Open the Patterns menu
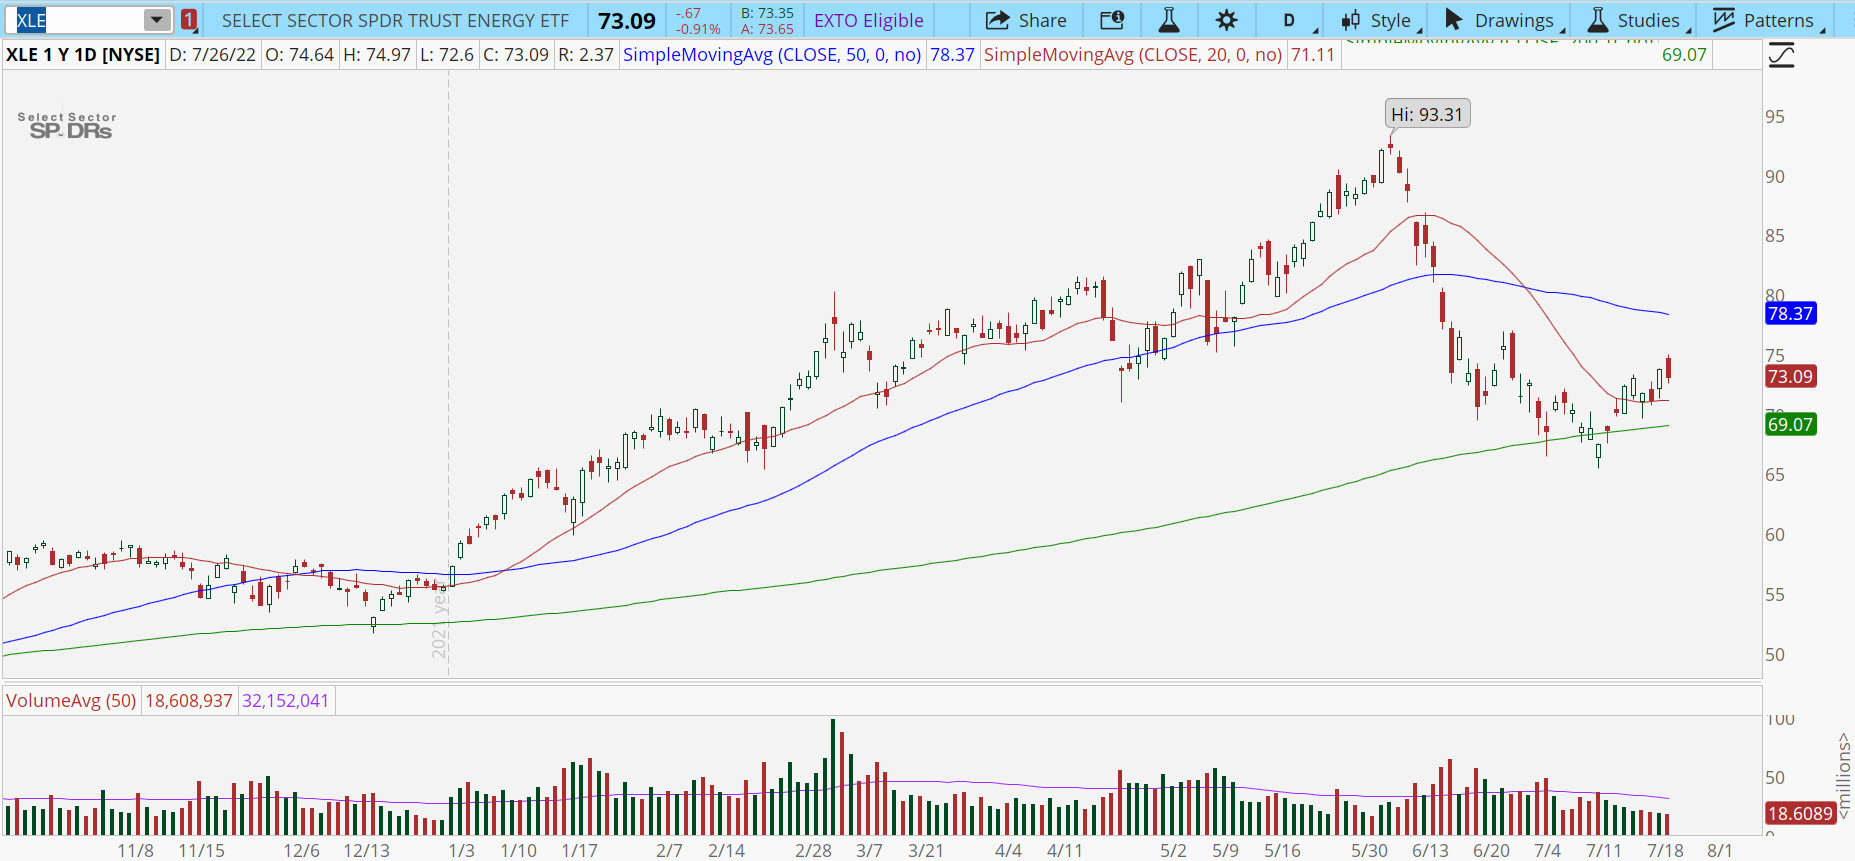Screen dimensions: 1855x861 click(1766, 20)
